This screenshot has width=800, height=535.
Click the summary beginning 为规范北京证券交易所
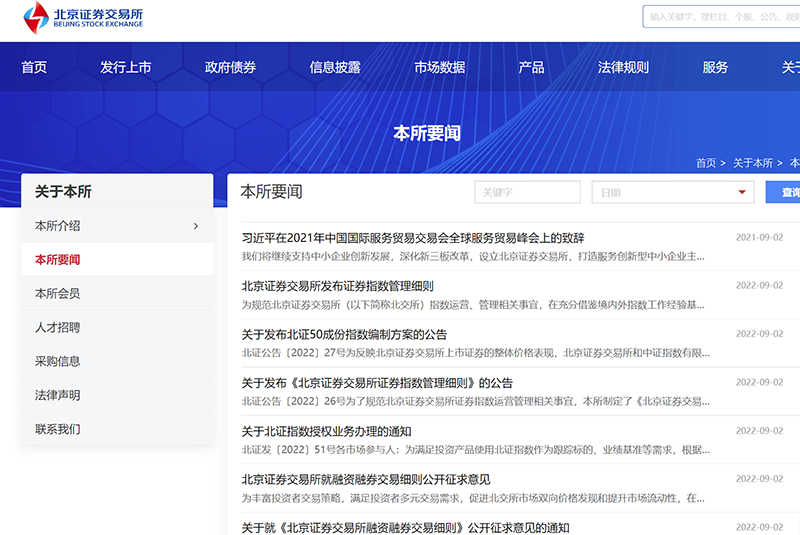pos(473,305)
